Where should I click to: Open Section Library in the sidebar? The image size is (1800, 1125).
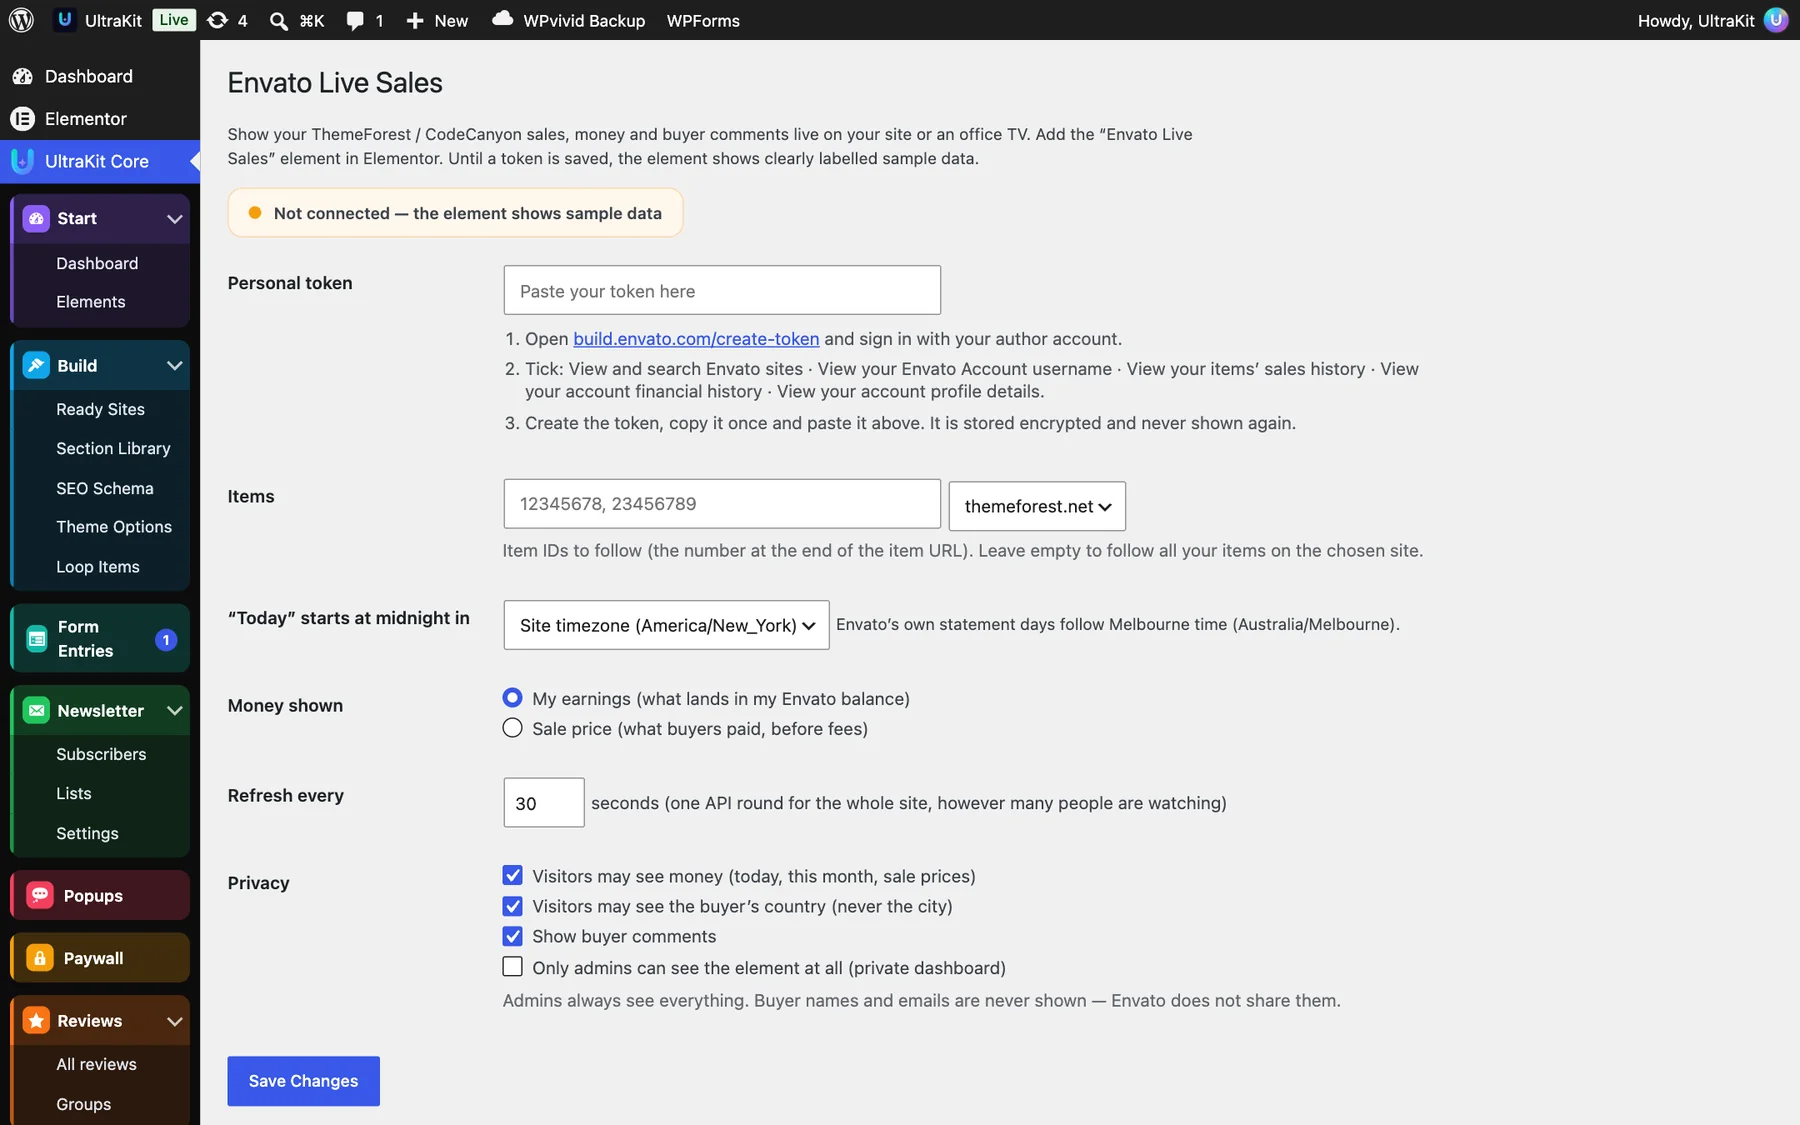pyautogui.click(x=113, y=449)
